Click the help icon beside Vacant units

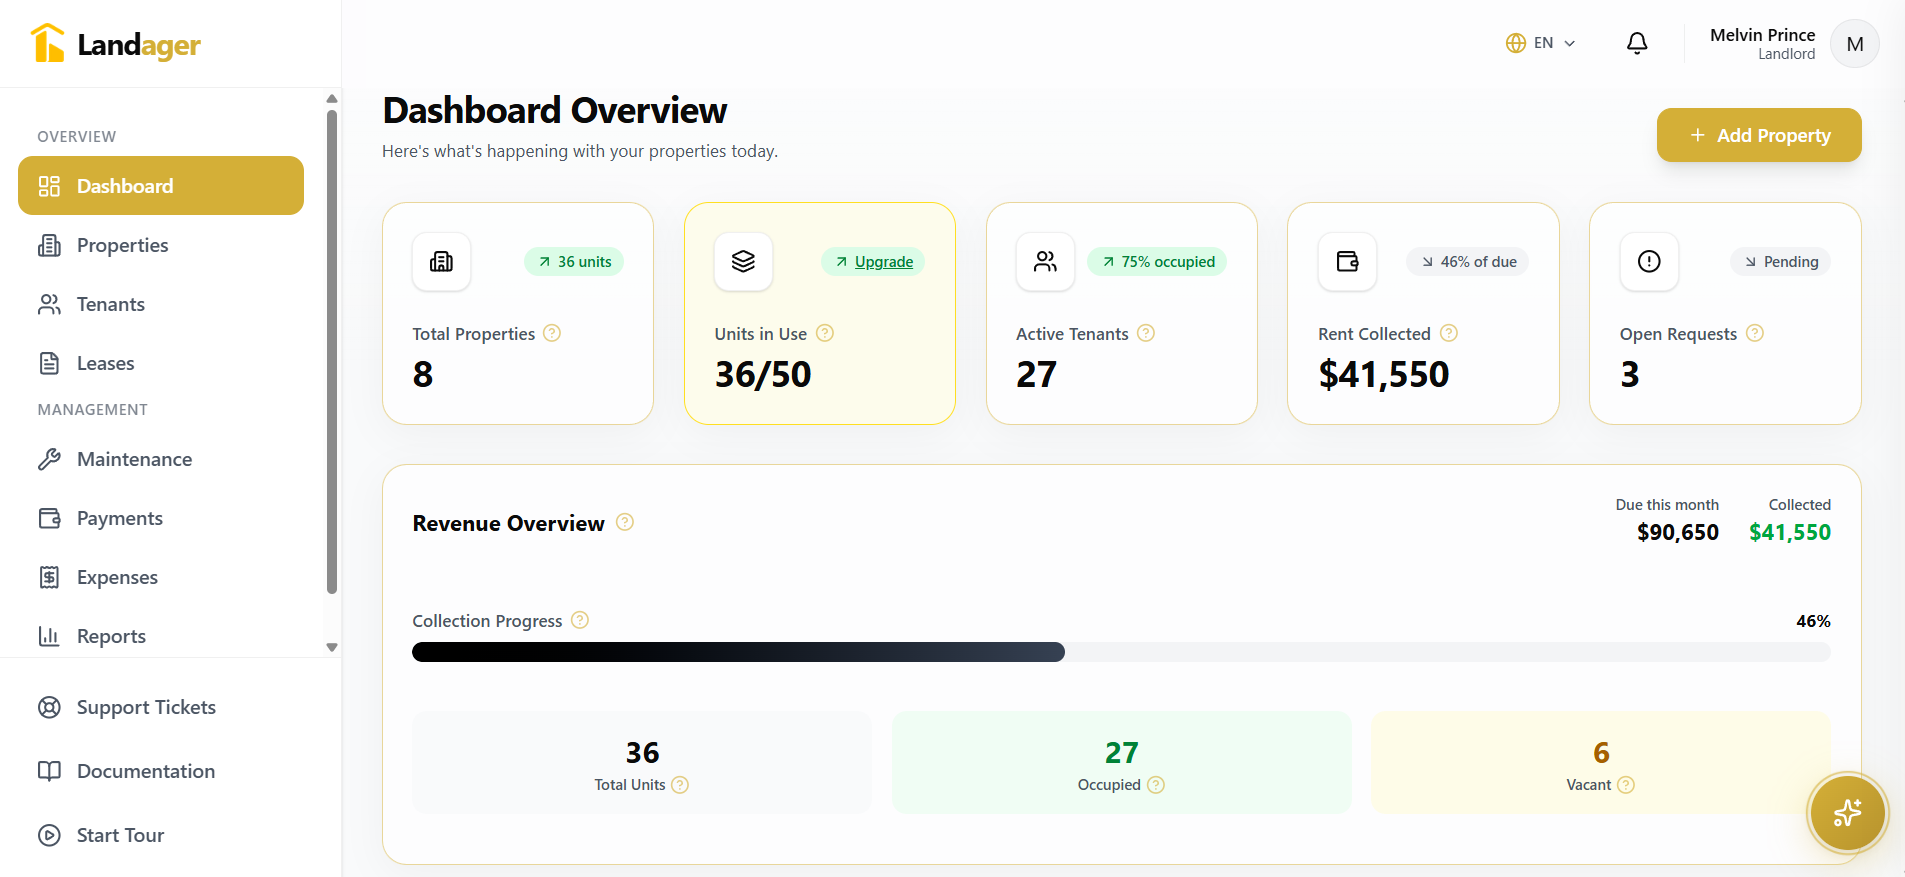click(1626, 785)
